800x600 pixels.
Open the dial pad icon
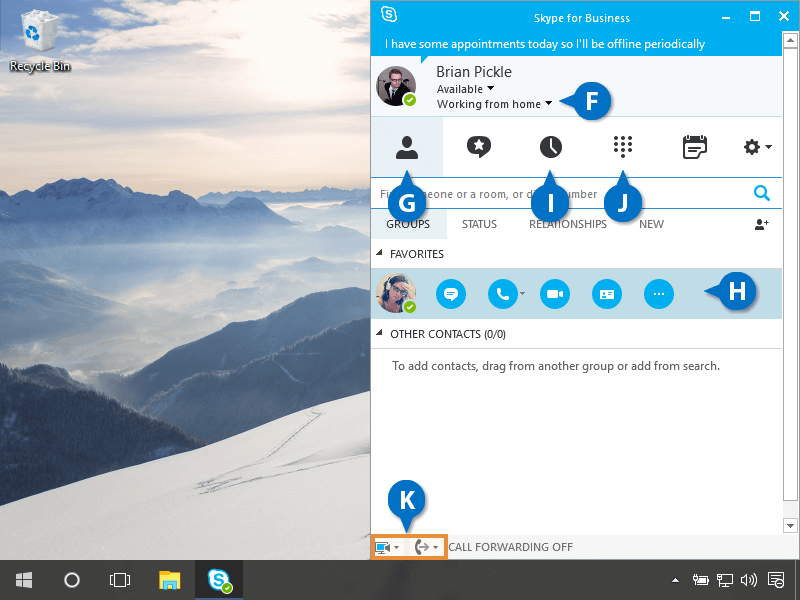click(x=622, y=147)
